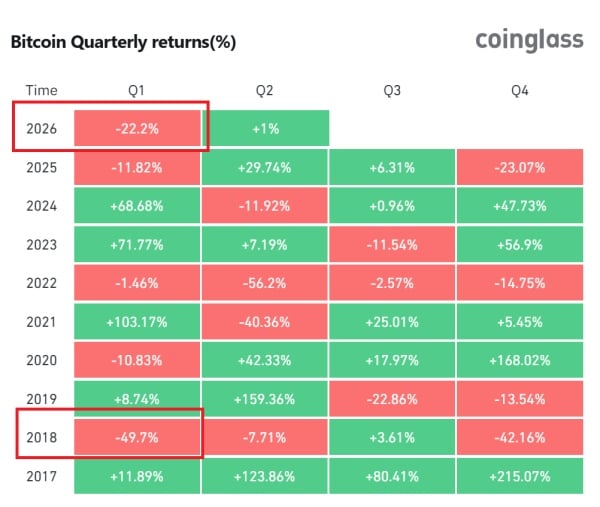The image size is (600, 507).
Task: Click the 2021 Q1 cell showing +103.17%
Action: pos(137,321)
